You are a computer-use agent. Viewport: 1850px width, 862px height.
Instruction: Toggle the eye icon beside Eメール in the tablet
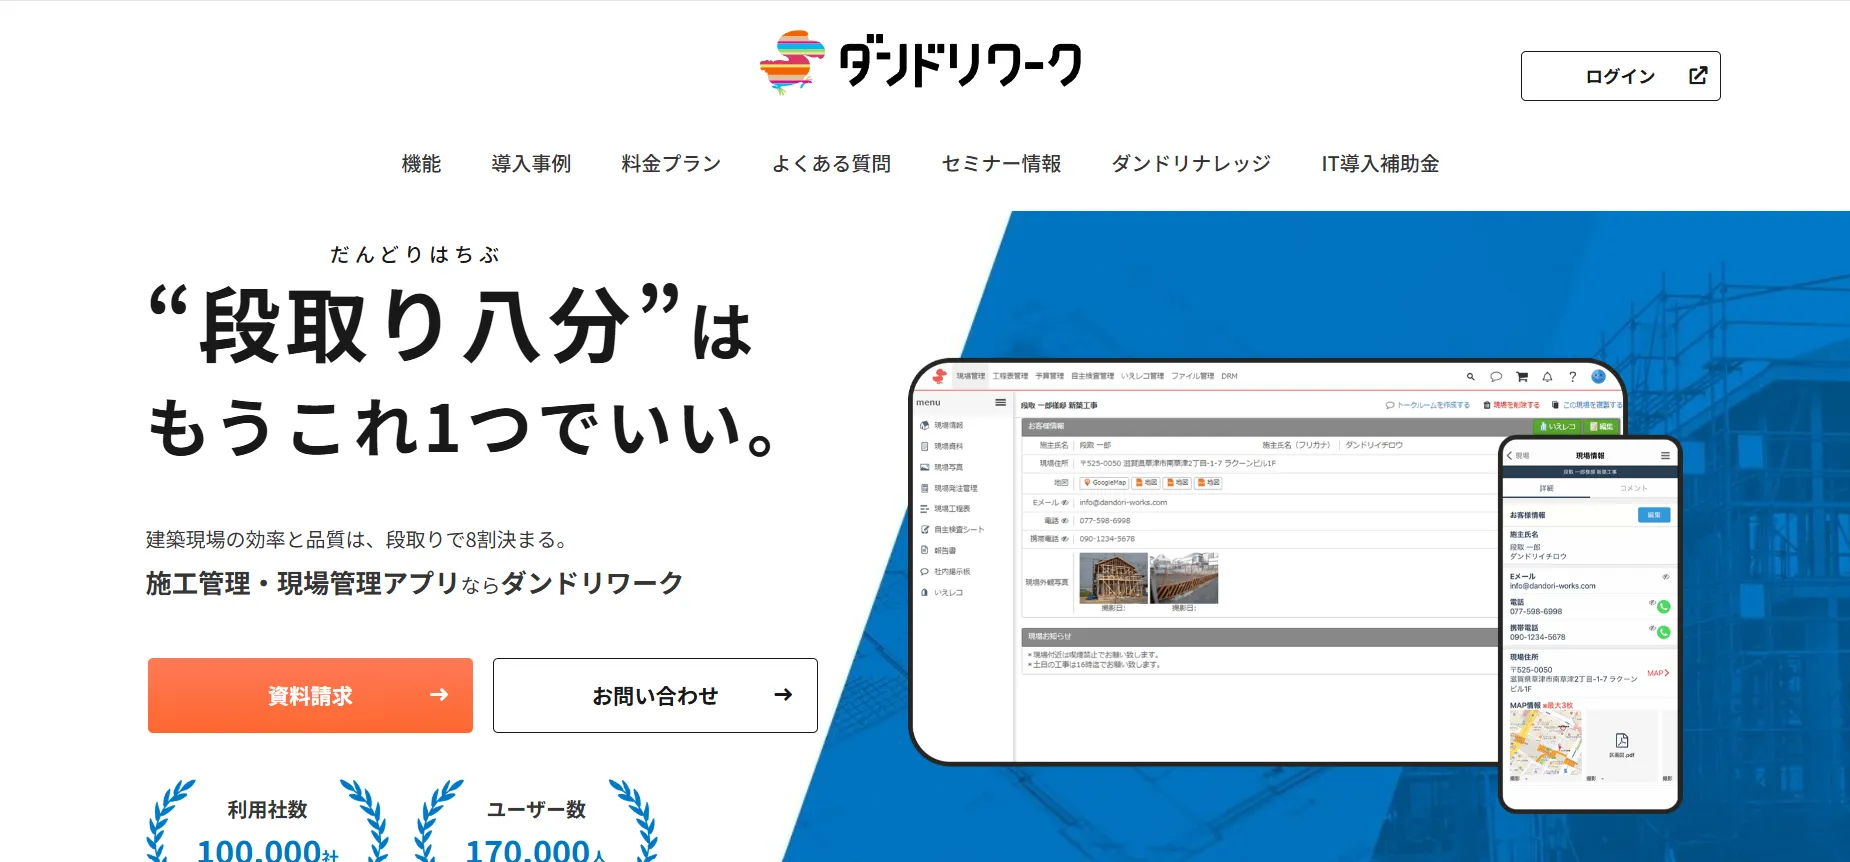point(1065,503)
